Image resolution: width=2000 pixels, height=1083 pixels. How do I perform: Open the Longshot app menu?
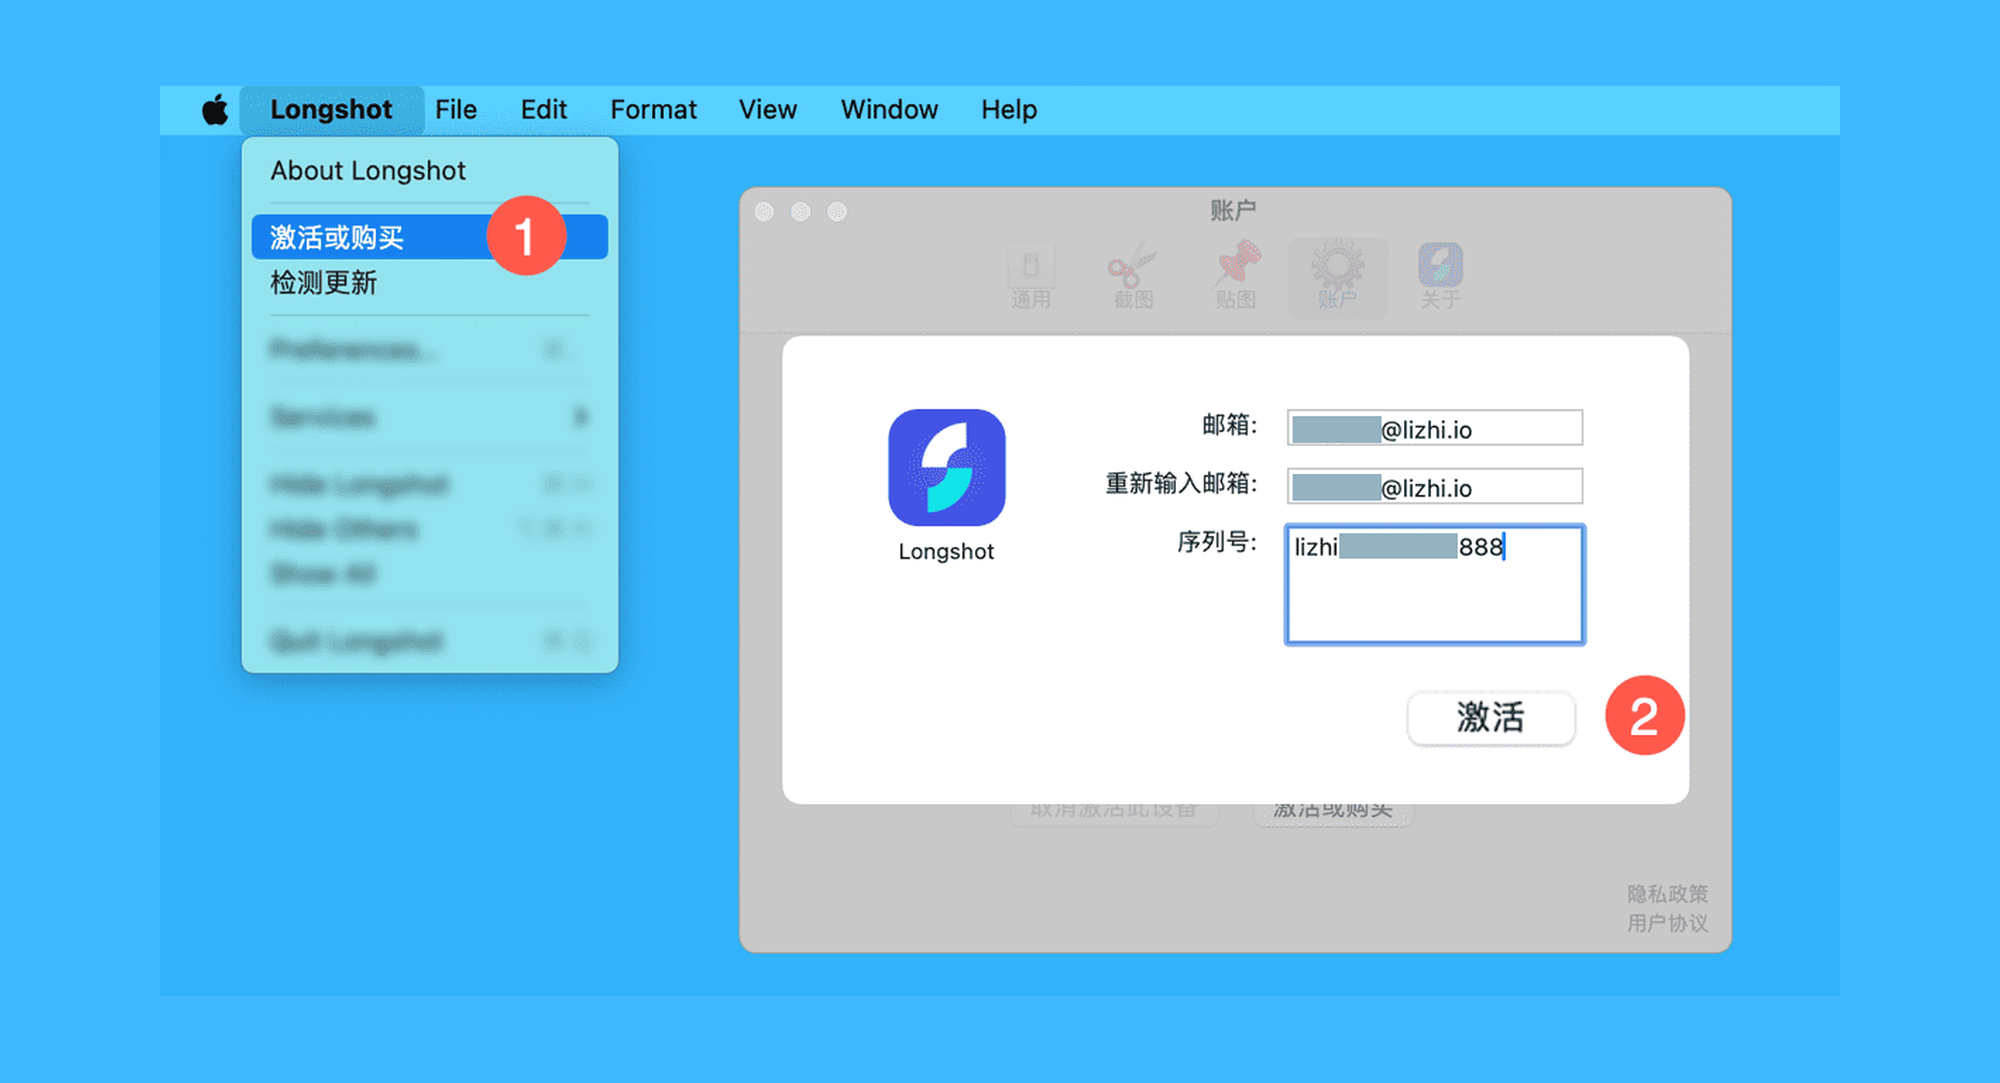click(x=331, y=110)
